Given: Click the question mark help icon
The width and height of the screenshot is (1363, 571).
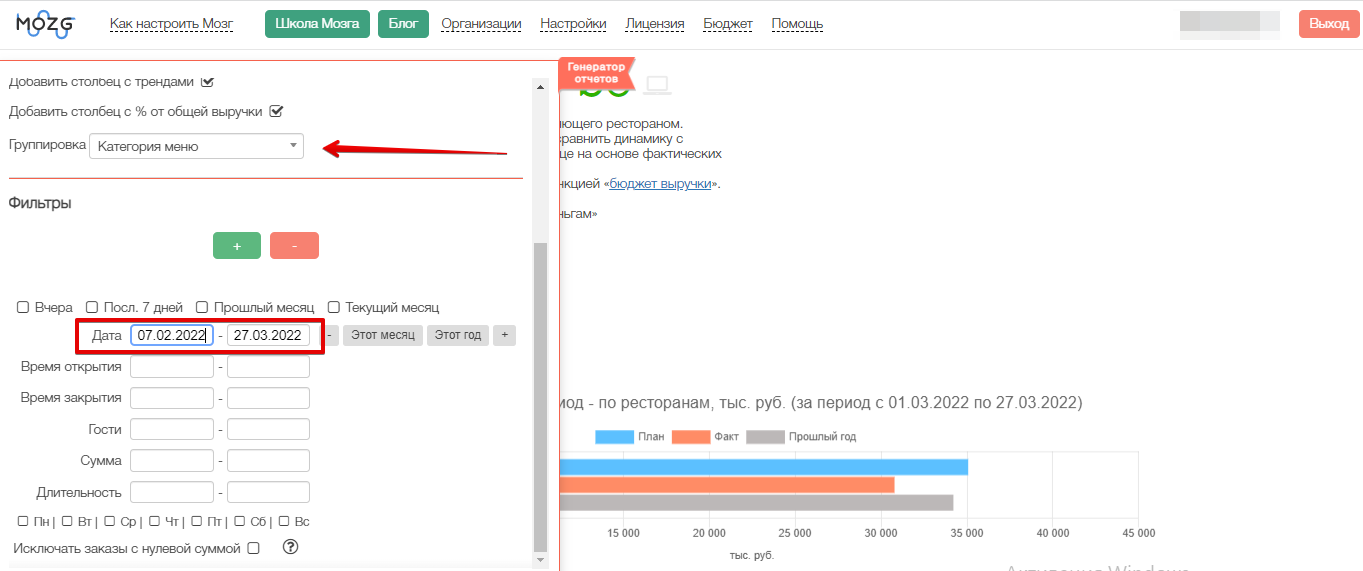Looking at the screenshot, I should [x=291, y=547].
